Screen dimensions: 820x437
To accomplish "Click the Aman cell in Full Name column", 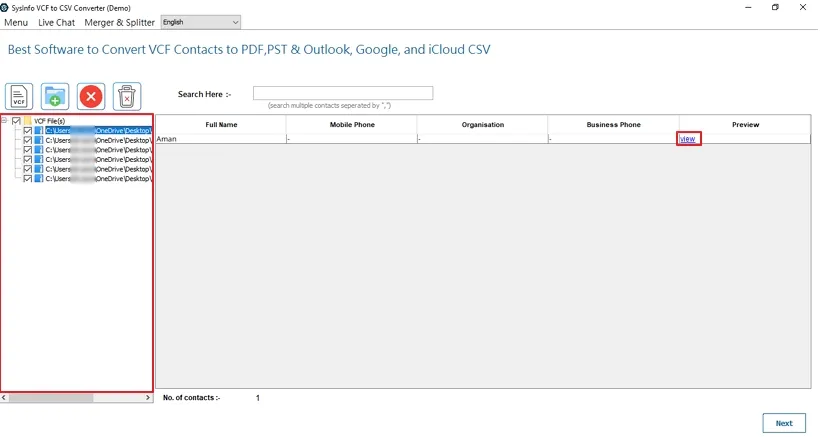I will (221, 139).
